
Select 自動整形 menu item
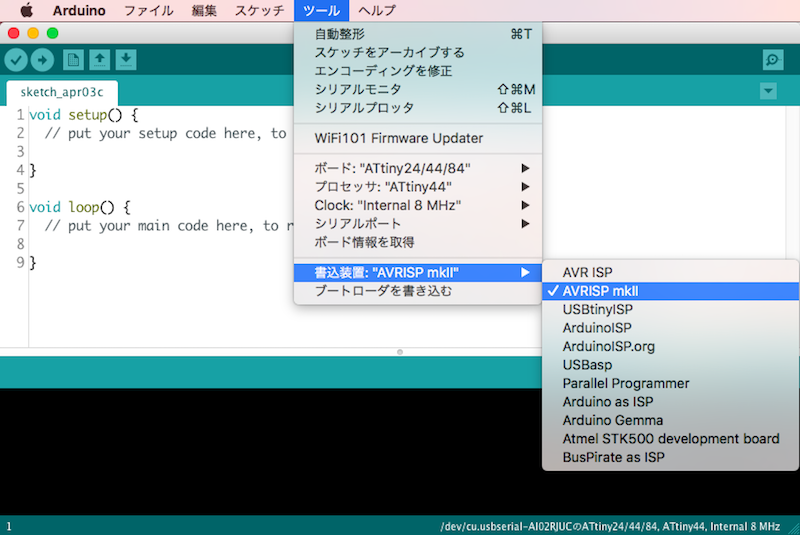(417, 34)
